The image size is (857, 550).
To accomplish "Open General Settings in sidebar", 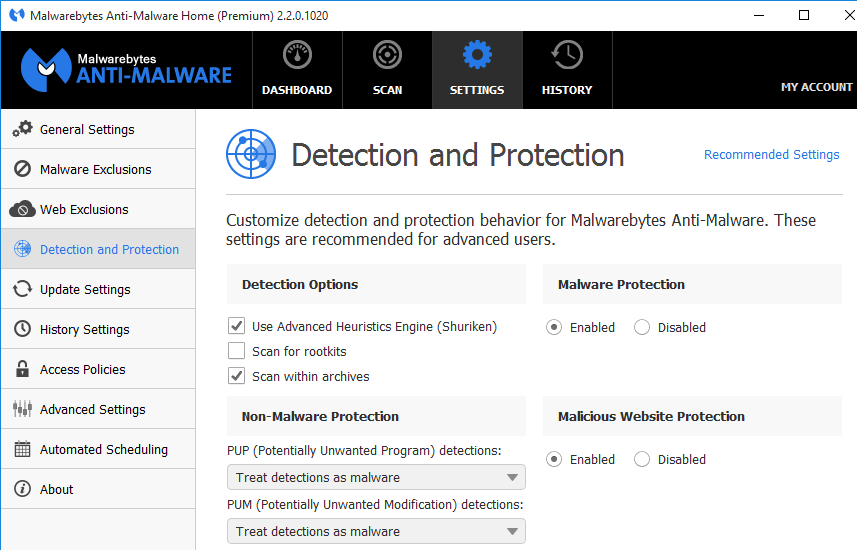I will coord(98,129).
